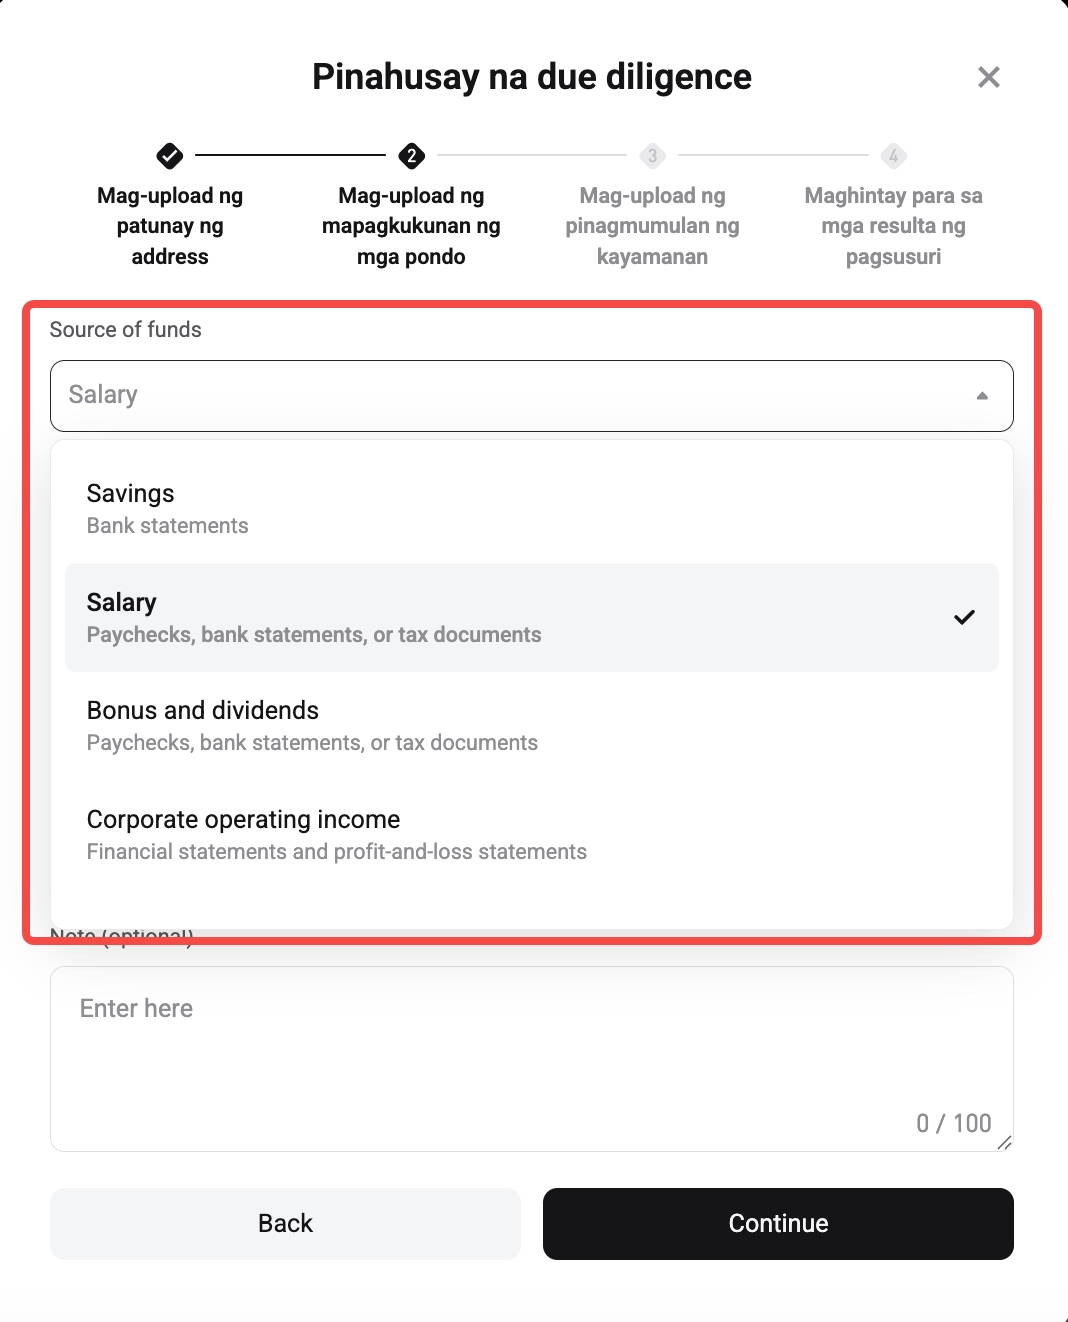Click the Mag-upload ng patunay ng address step label
This screenshot has width=1068, height=1322.
[170, 225]
